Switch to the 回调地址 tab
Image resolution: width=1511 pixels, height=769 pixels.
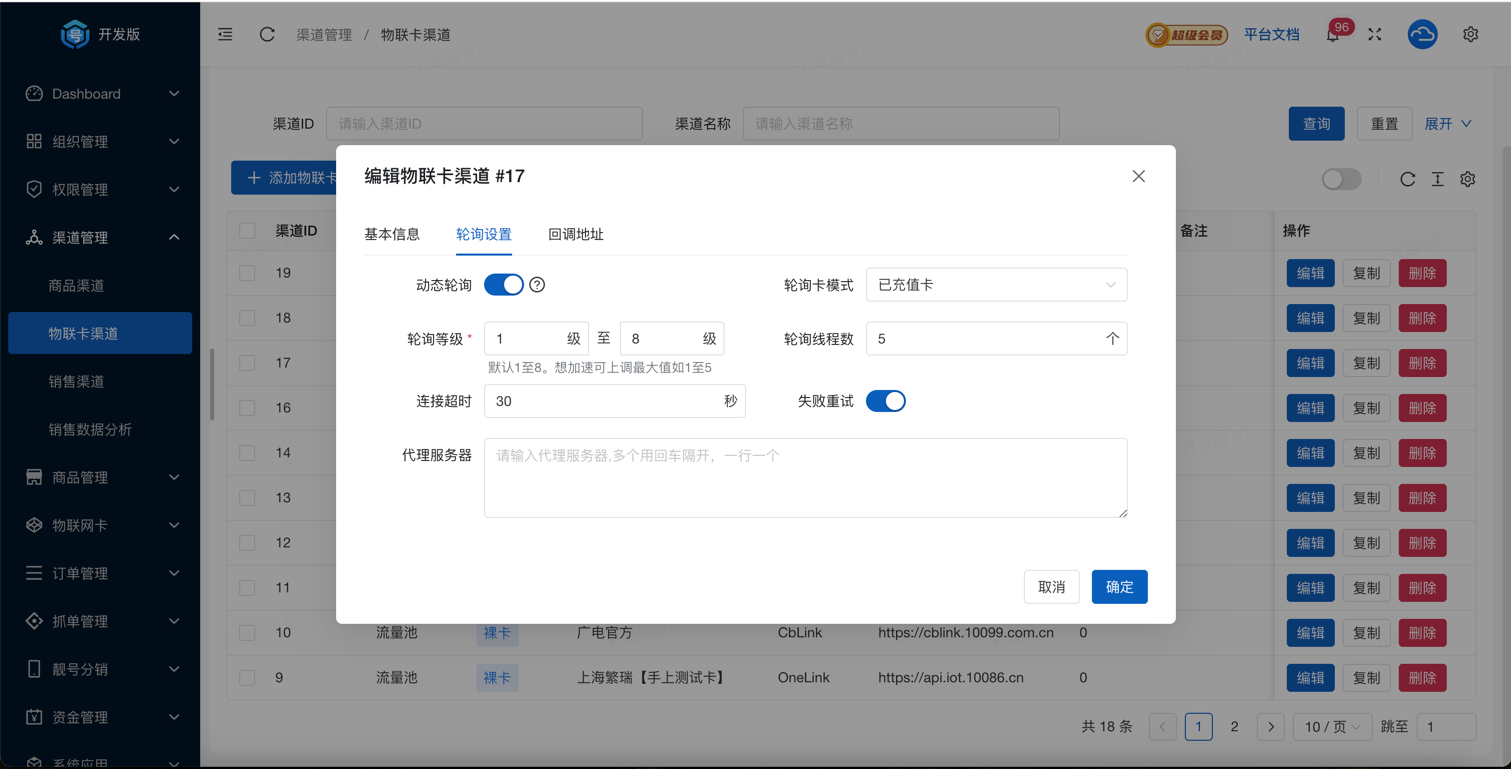[576, 234]
